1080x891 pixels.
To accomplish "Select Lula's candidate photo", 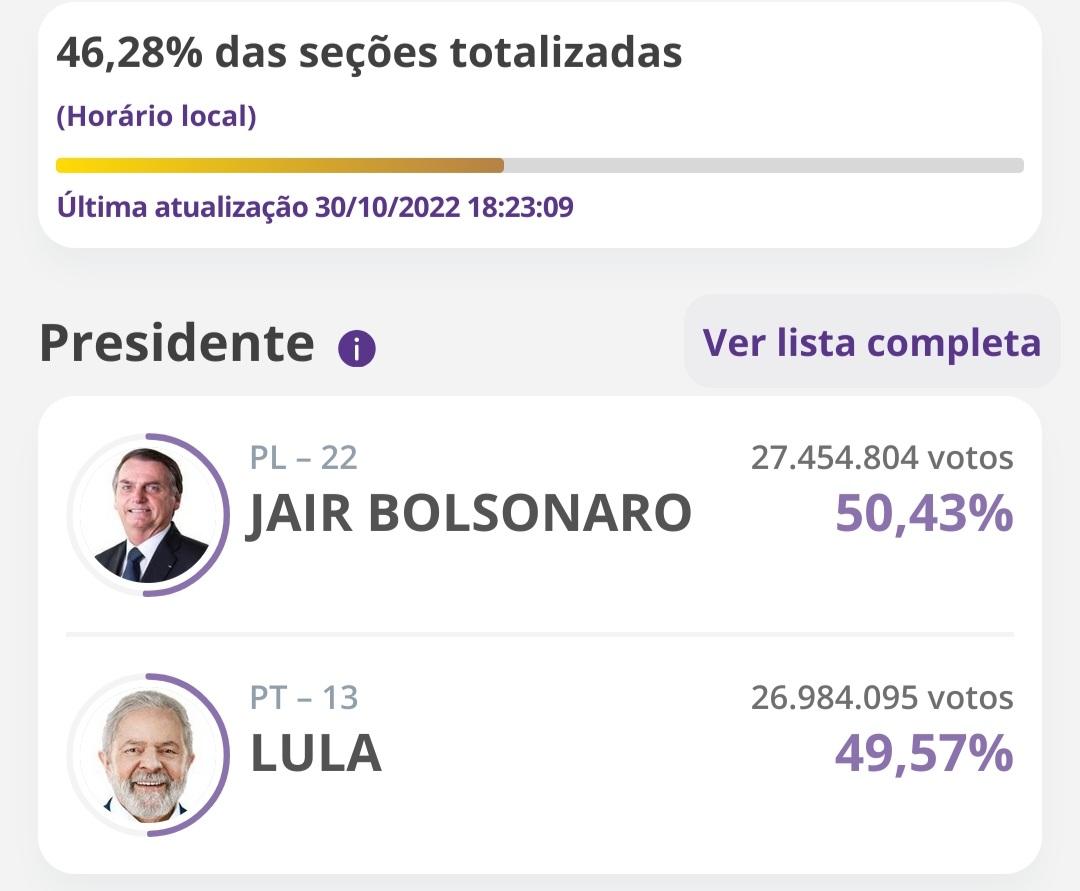I will click(x=147, y=755).
